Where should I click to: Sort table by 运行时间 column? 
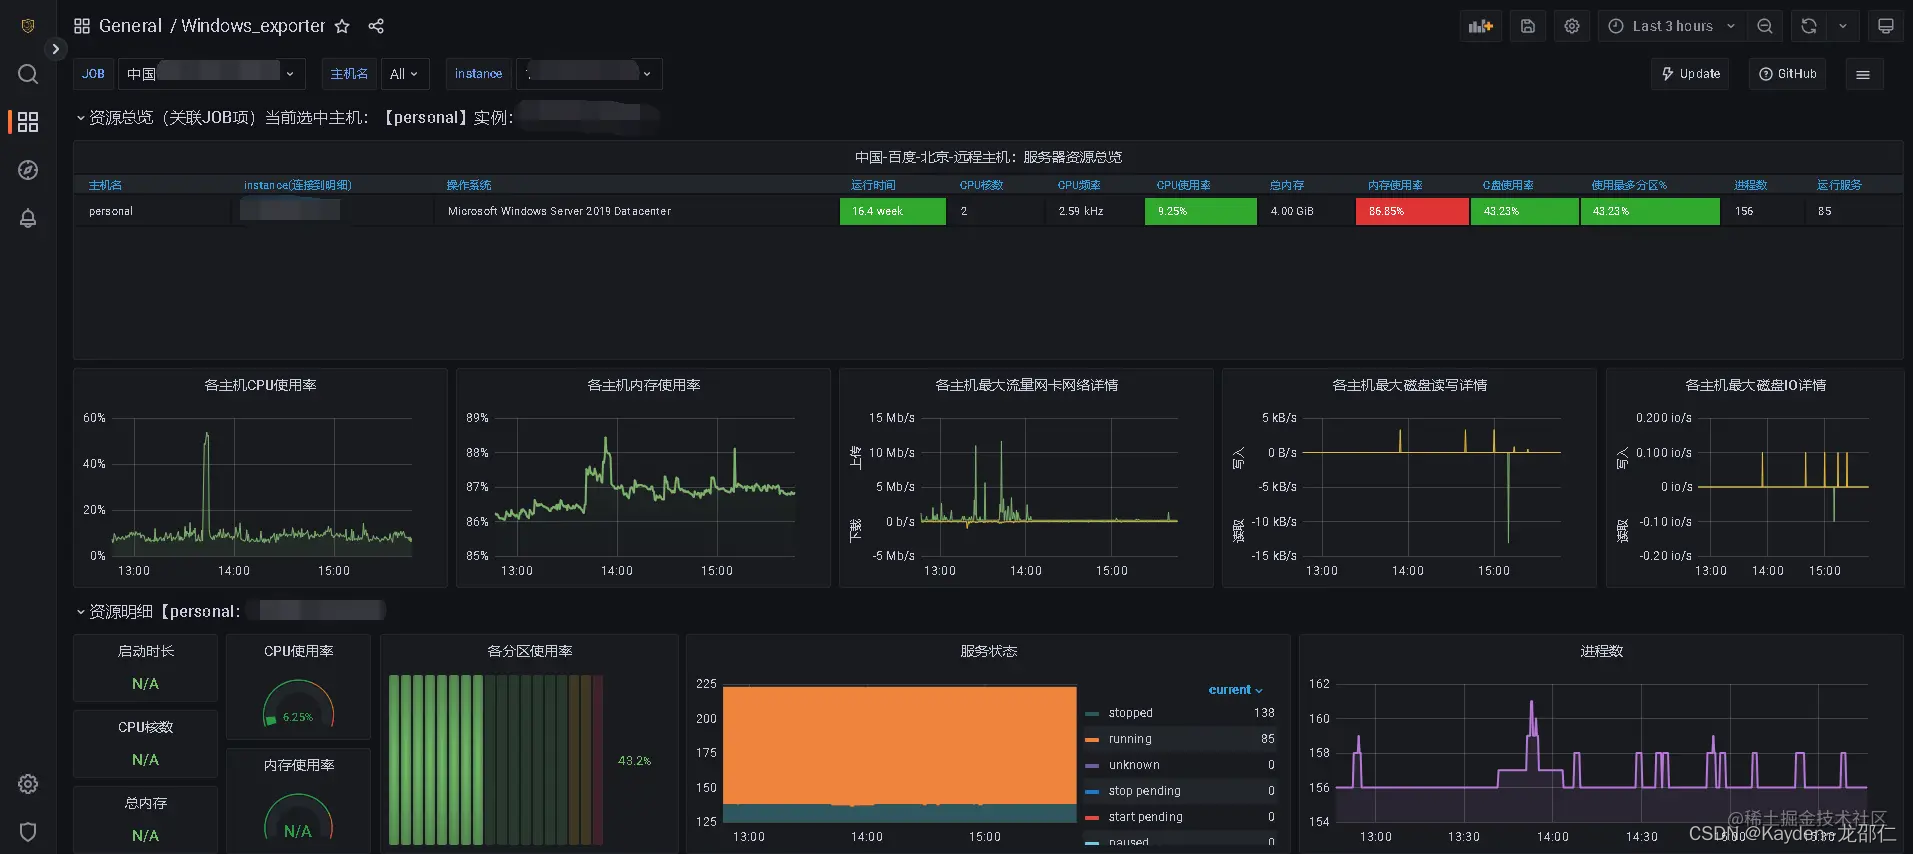(x=873, y=185)
